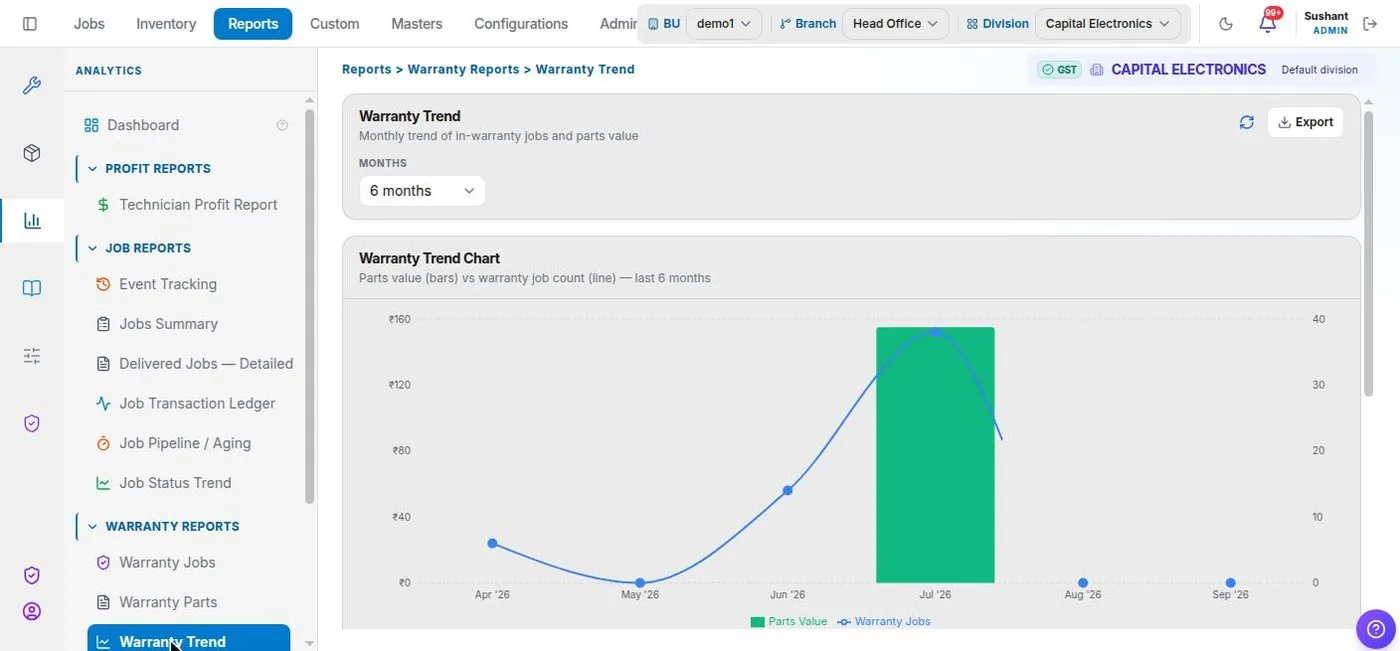
Task: Toggle the Parts Value legend entry
Action: click(x=789, y=622)
